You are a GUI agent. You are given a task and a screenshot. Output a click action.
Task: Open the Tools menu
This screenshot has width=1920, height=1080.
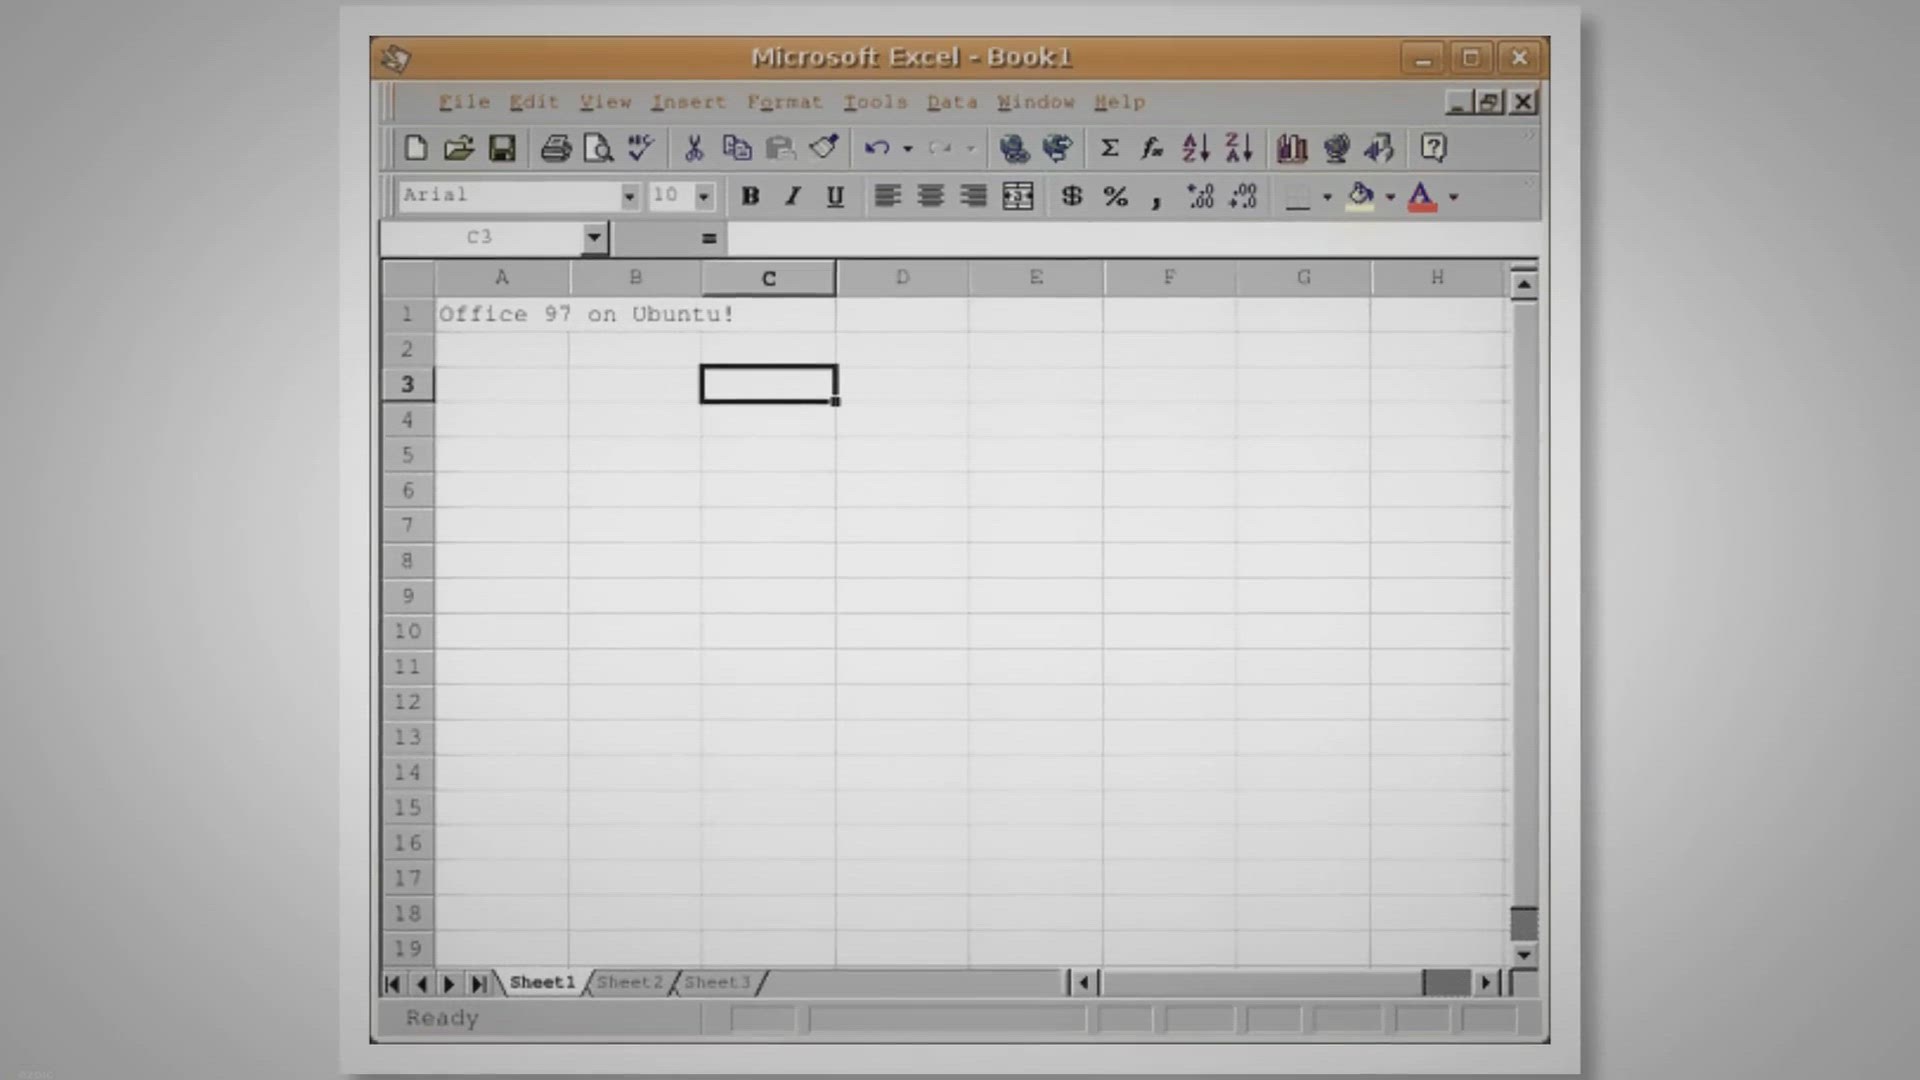point(875,102)
